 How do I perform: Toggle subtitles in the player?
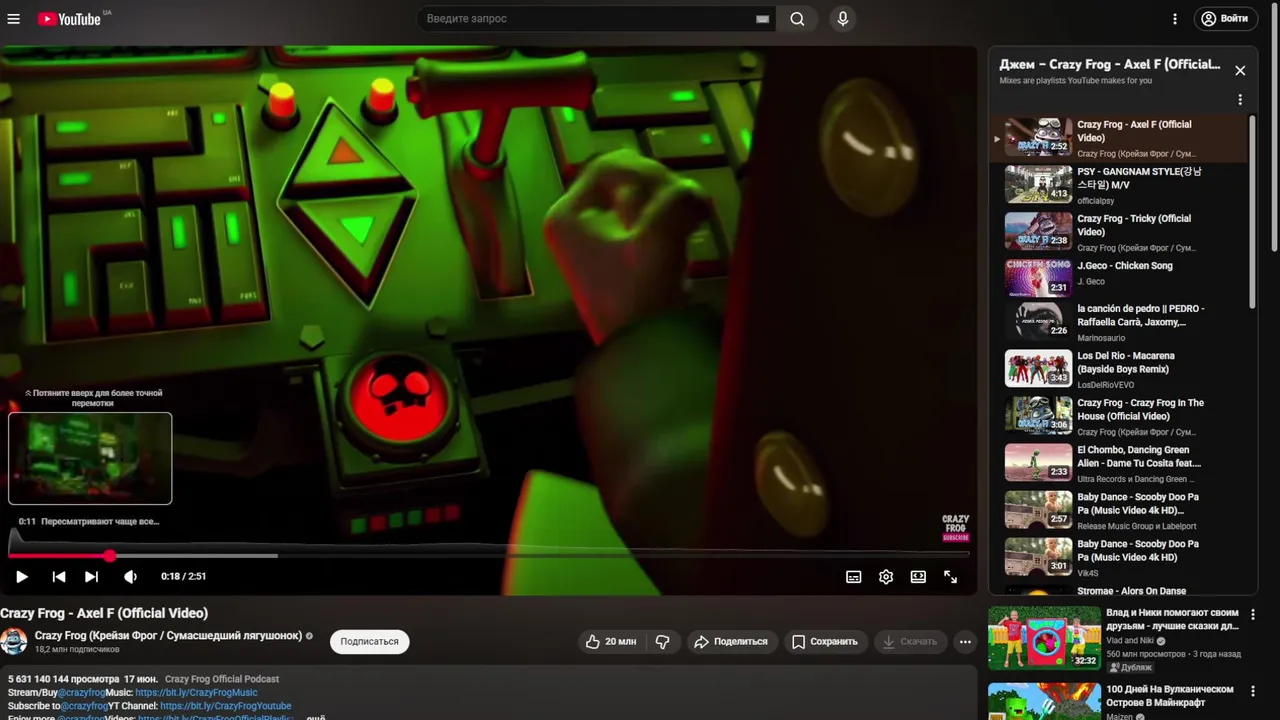(x=854, y=577)
